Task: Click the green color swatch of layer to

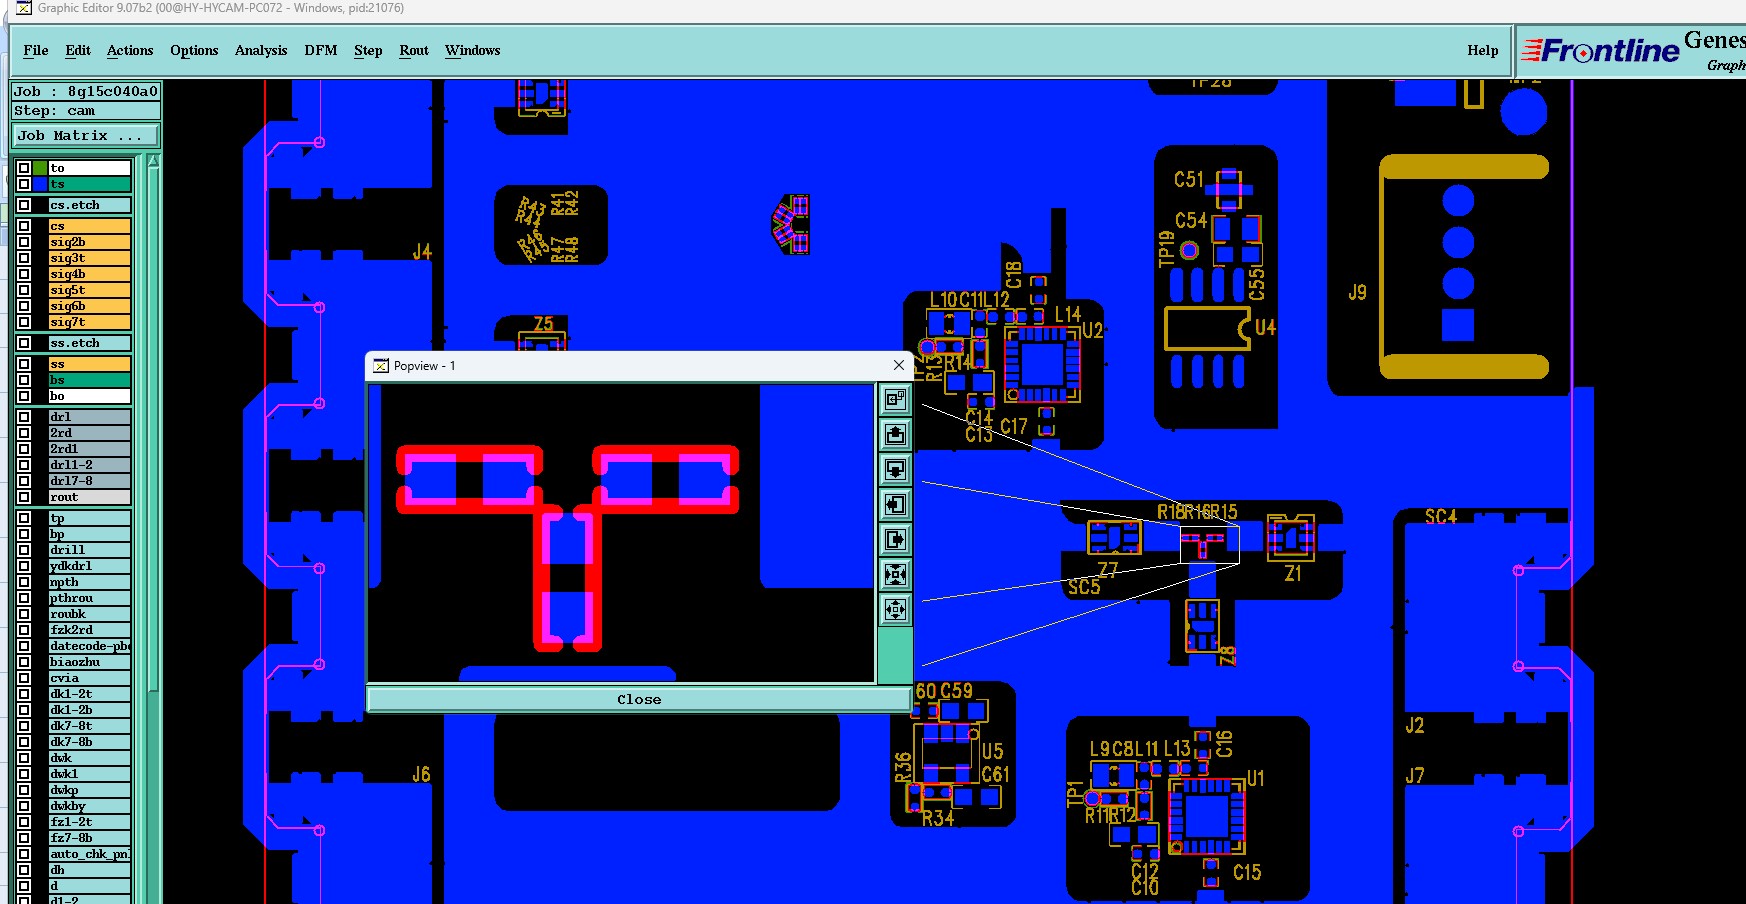Action: pyautogui.click(x=40, y=168)
